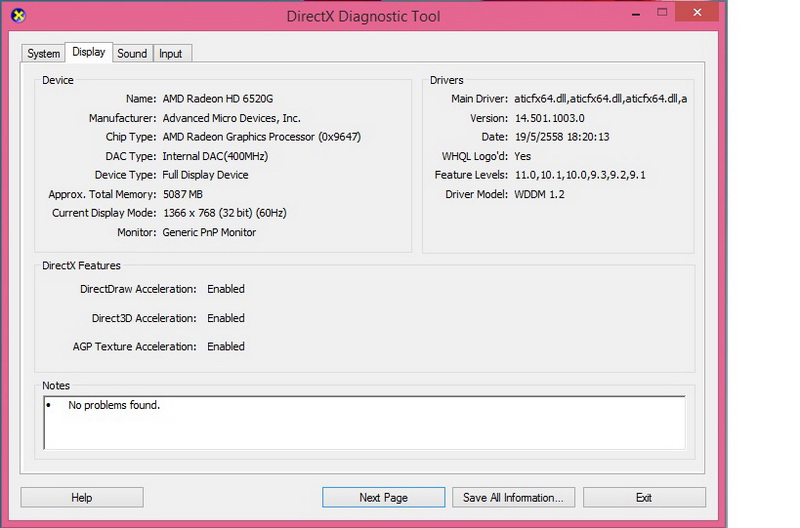
Task: Click the Notes text box
Action: (364, 422)
